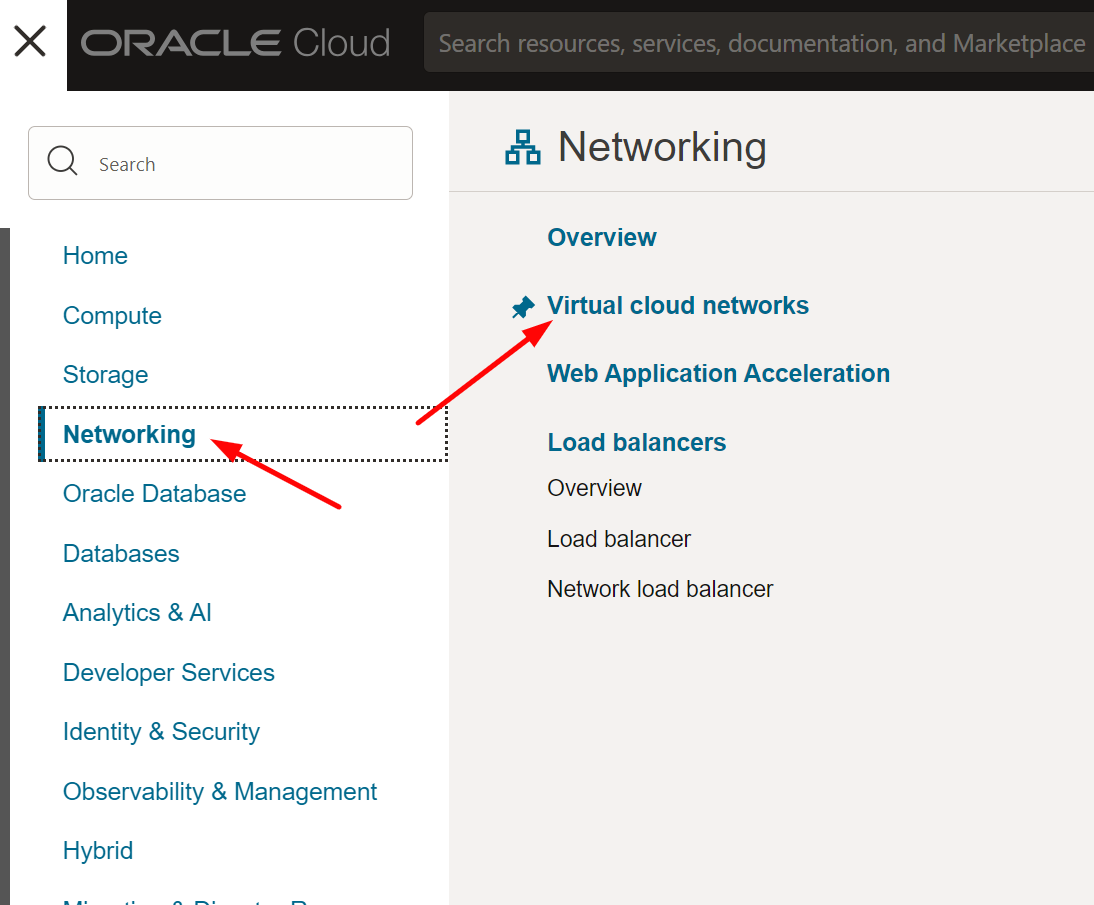Click the Oracle Cloud logo
Image resolution: width=1094 pixels, height=905 pixels.
235,43
